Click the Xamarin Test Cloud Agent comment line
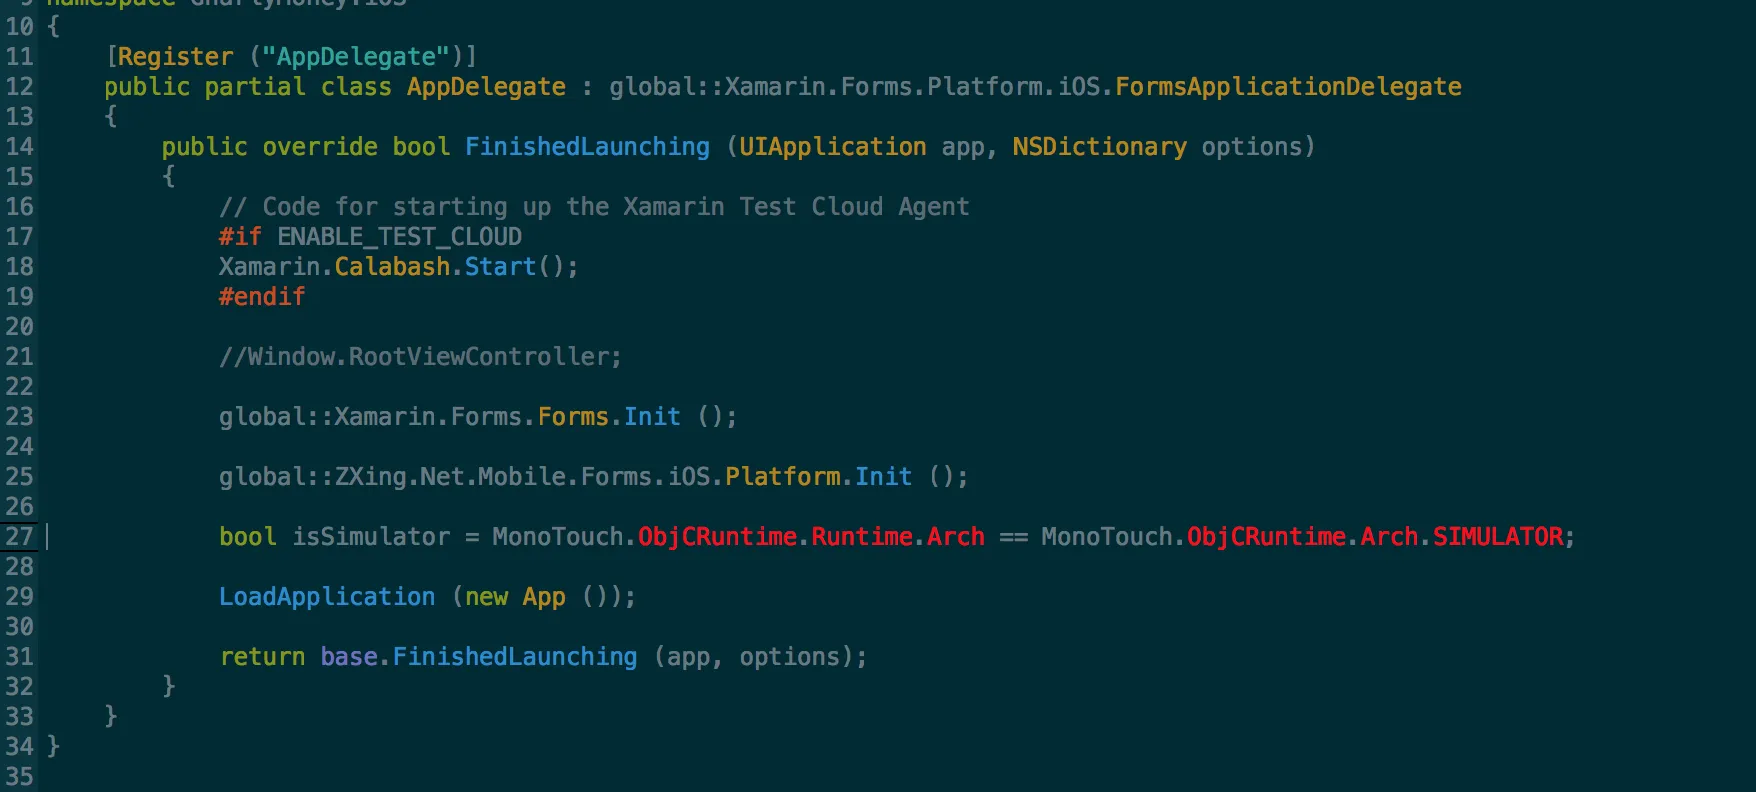The width and height of the screenshot is (1756, 792). click(x=594, y=207)
